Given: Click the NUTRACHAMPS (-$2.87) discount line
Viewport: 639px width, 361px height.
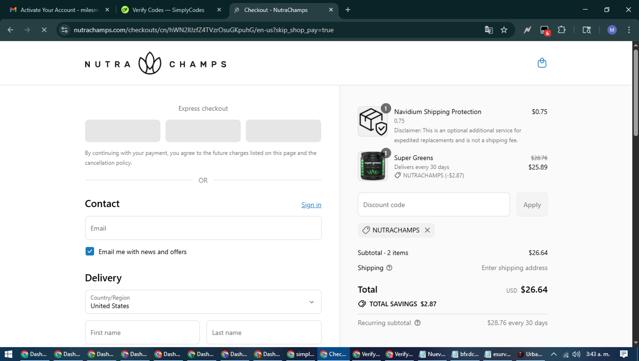Looking at the screenshot, I should (429, 176).
